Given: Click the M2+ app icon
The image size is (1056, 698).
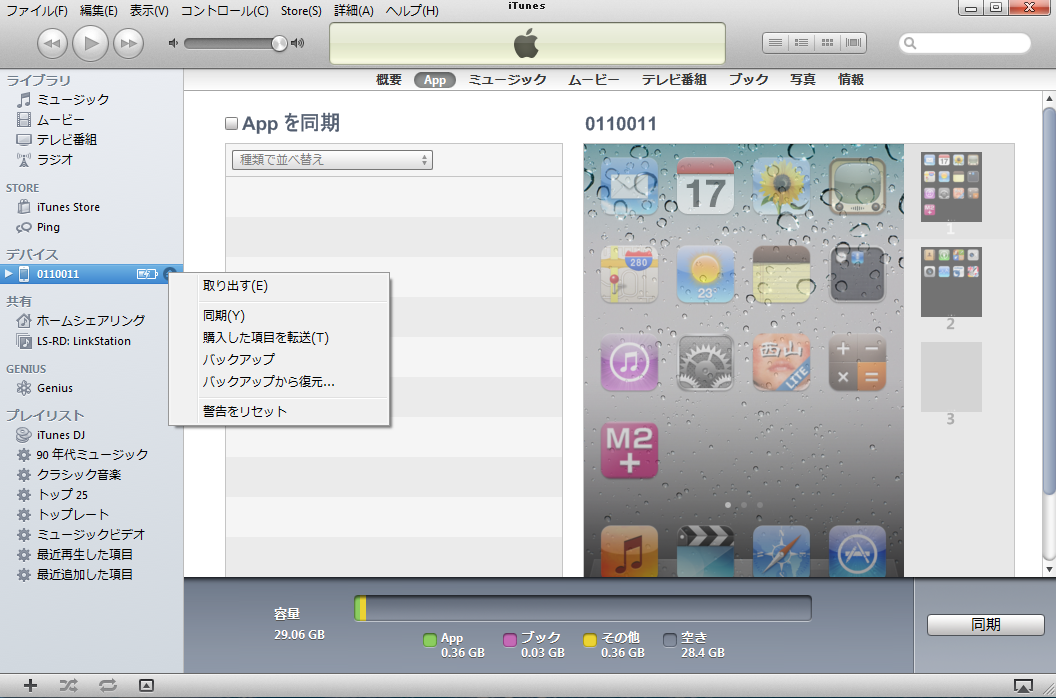Looking at the screenshot, I should [x=629, y=450].
